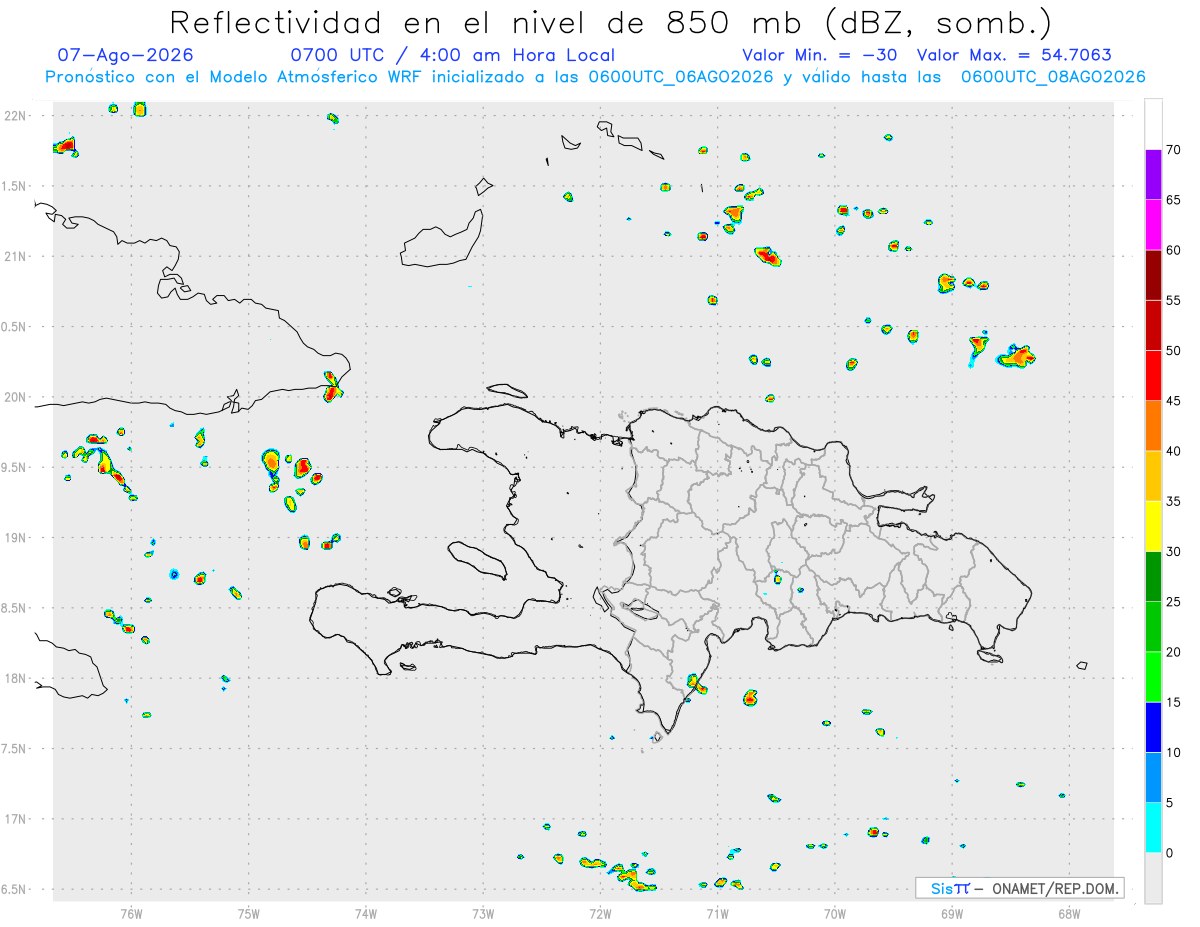
Task: Pick the yellow 30–35 dBZ color band
Action: point(1153,526)
